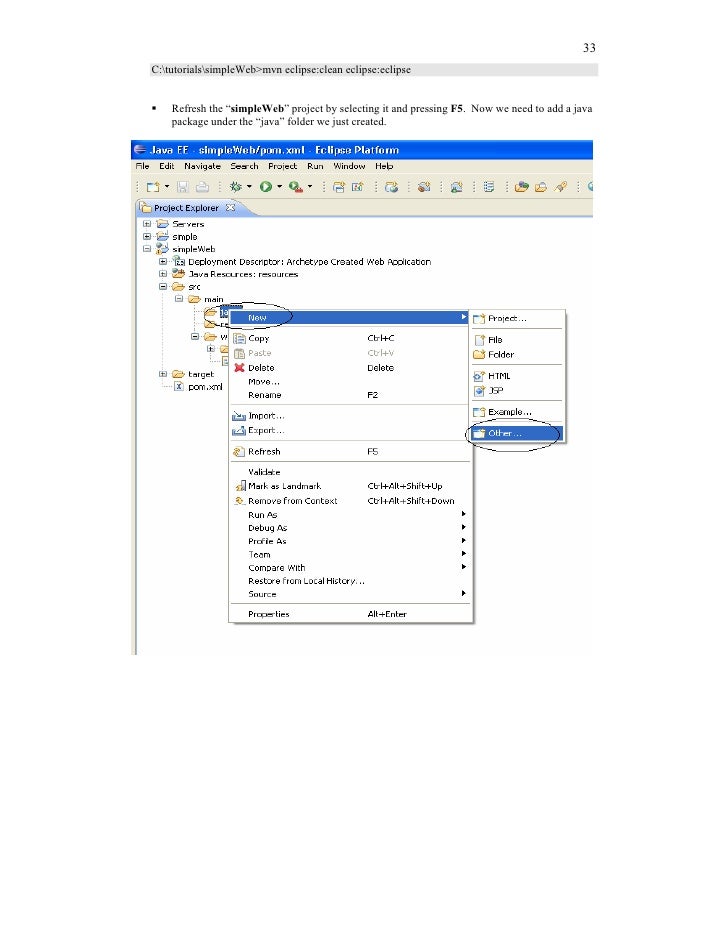
Task: Click the Debug bug toolbar icon
Action: coord(236,187)
